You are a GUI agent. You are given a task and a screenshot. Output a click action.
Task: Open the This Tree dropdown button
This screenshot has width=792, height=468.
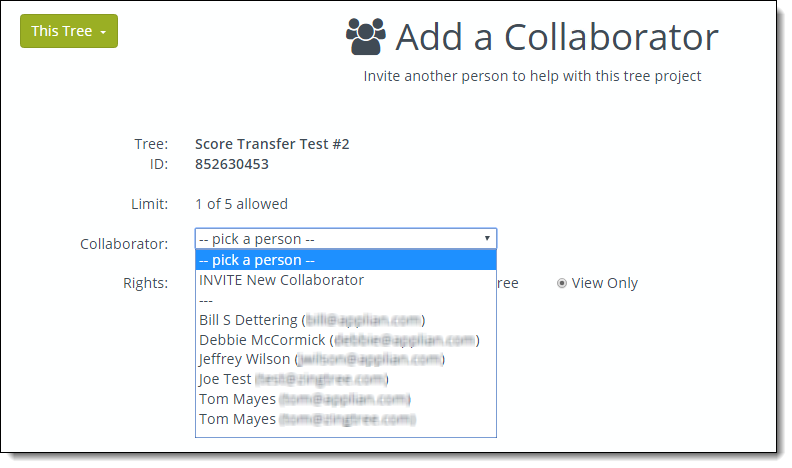pyautogui.click(x=69, y=31)
